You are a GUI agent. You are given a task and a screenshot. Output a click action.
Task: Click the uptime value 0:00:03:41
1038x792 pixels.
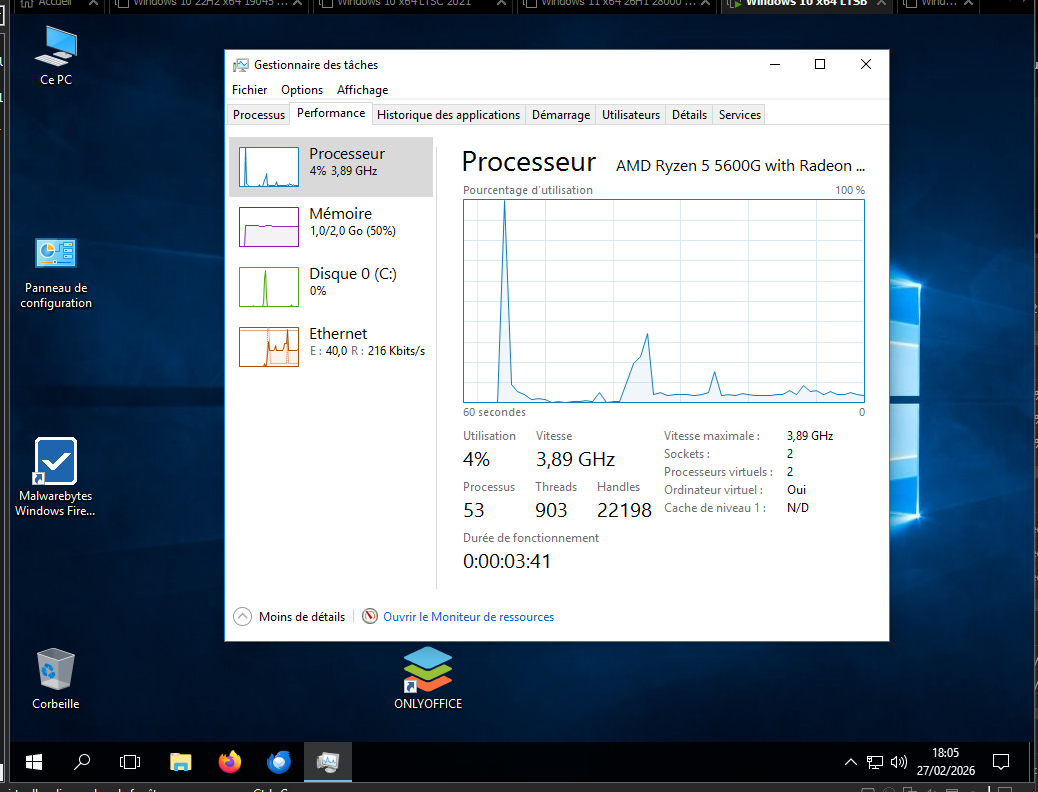click(x=507, y=562)
